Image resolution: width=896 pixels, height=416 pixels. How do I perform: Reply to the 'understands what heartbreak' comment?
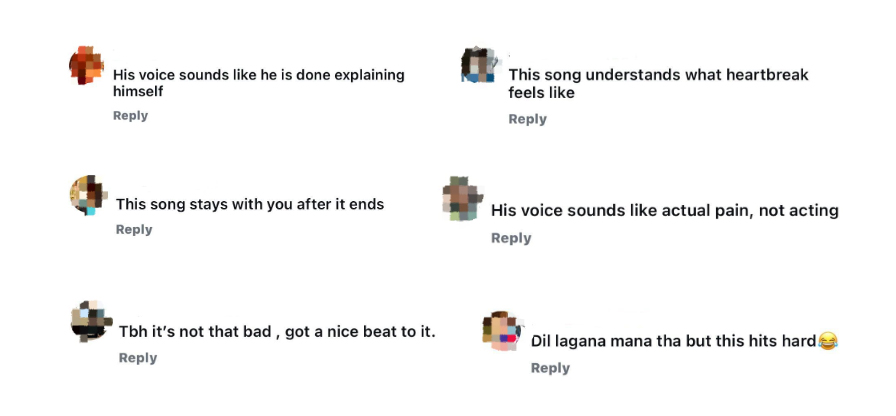click(x=527, y=119)
